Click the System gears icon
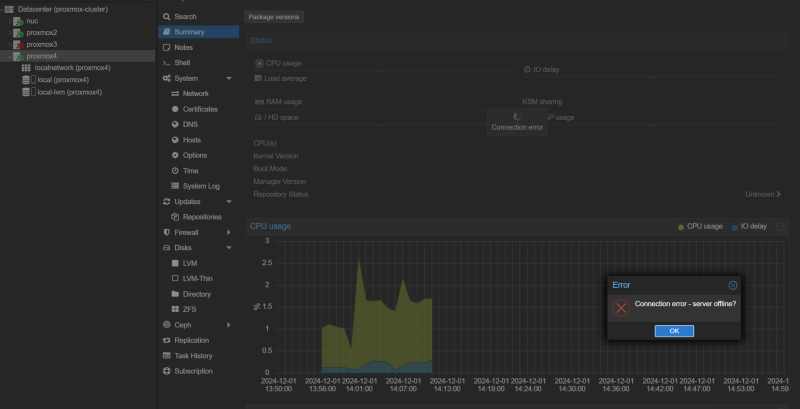This screenshot has width=800, height=409. pos(166,79)
